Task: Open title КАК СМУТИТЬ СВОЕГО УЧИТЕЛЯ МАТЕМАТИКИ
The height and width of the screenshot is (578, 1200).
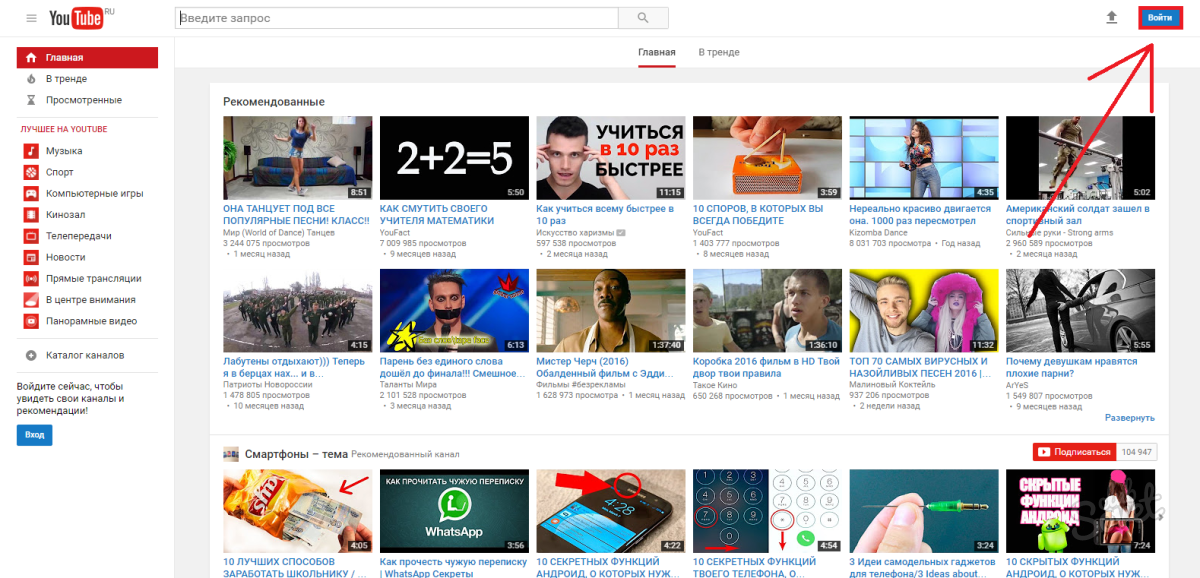Action: 438,215
